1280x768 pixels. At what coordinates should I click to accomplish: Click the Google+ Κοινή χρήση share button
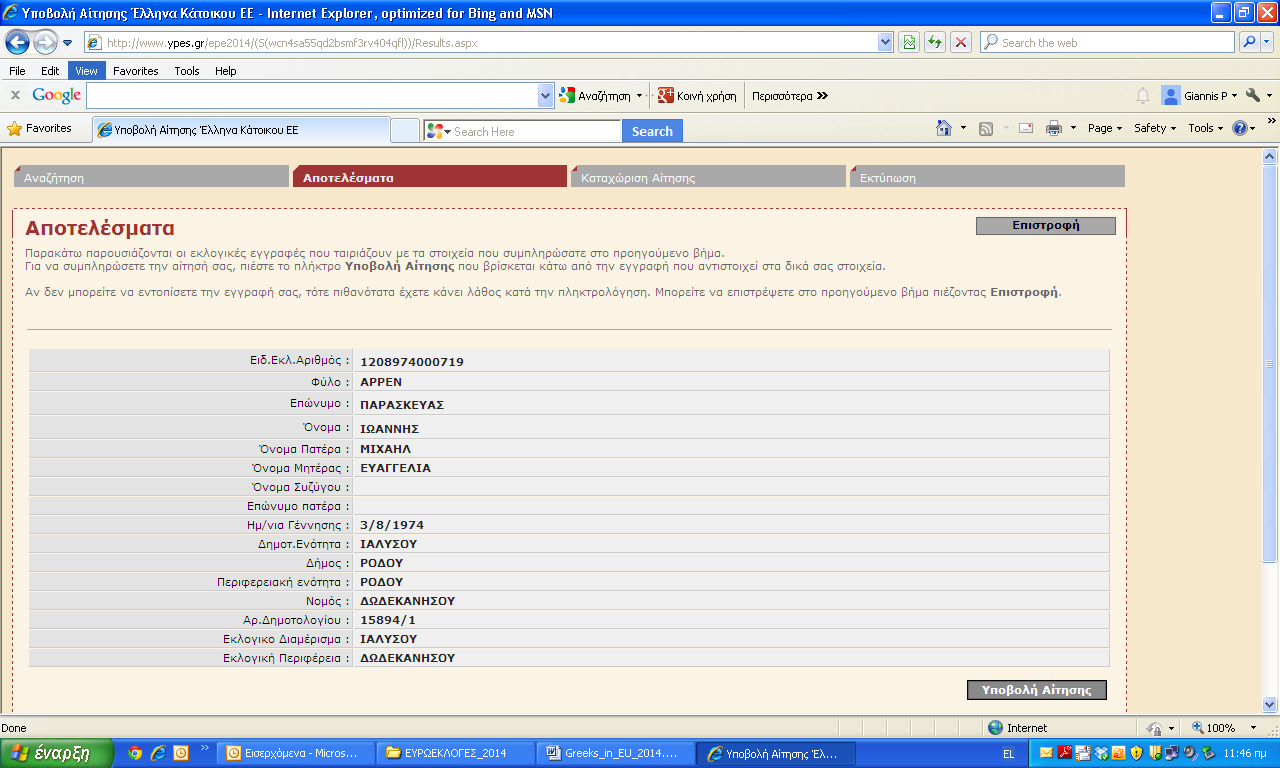click(x=697, y=96)
